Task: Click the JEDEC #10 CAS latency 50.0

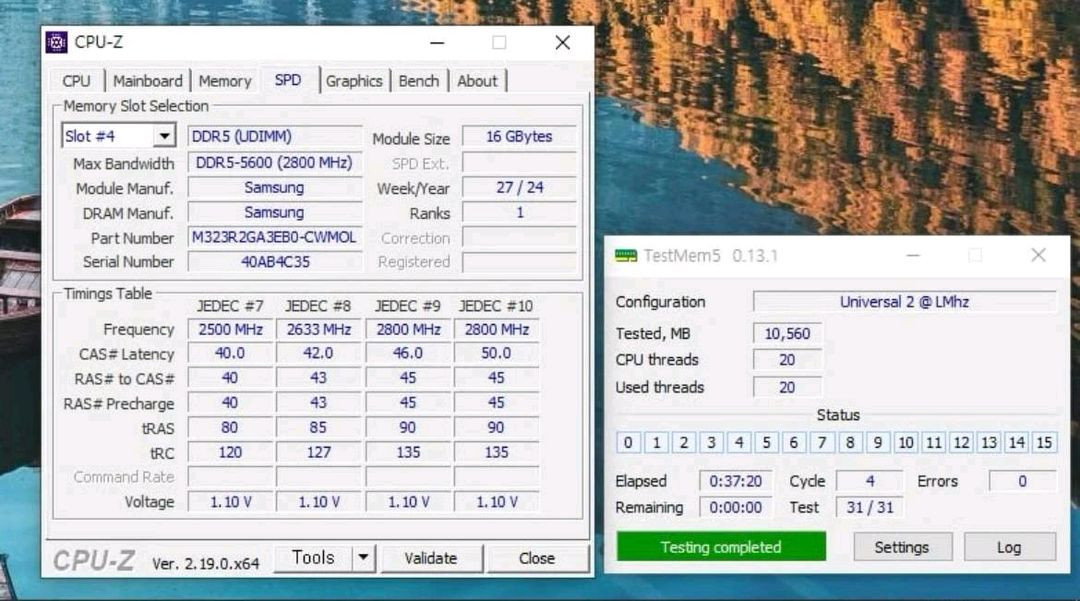Action: (x=496, y=353)
